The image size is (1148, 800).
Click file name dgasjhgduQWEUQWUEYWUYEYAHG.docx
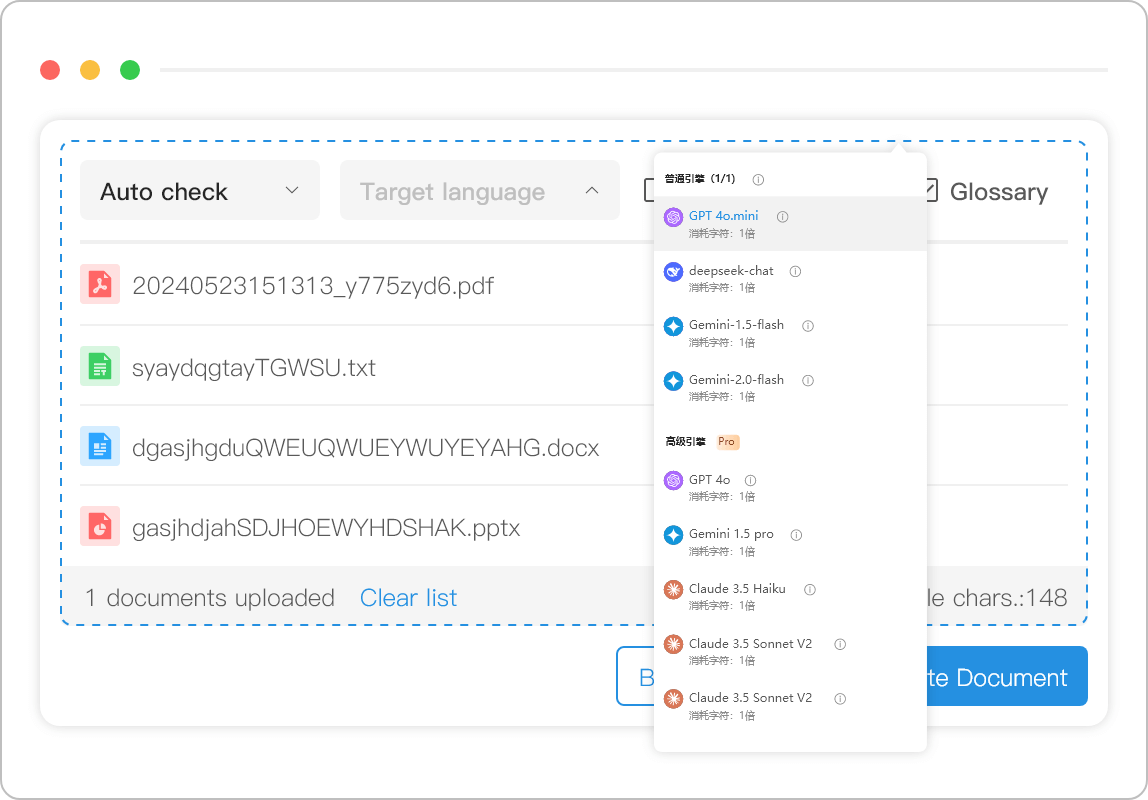click(365, 447)
